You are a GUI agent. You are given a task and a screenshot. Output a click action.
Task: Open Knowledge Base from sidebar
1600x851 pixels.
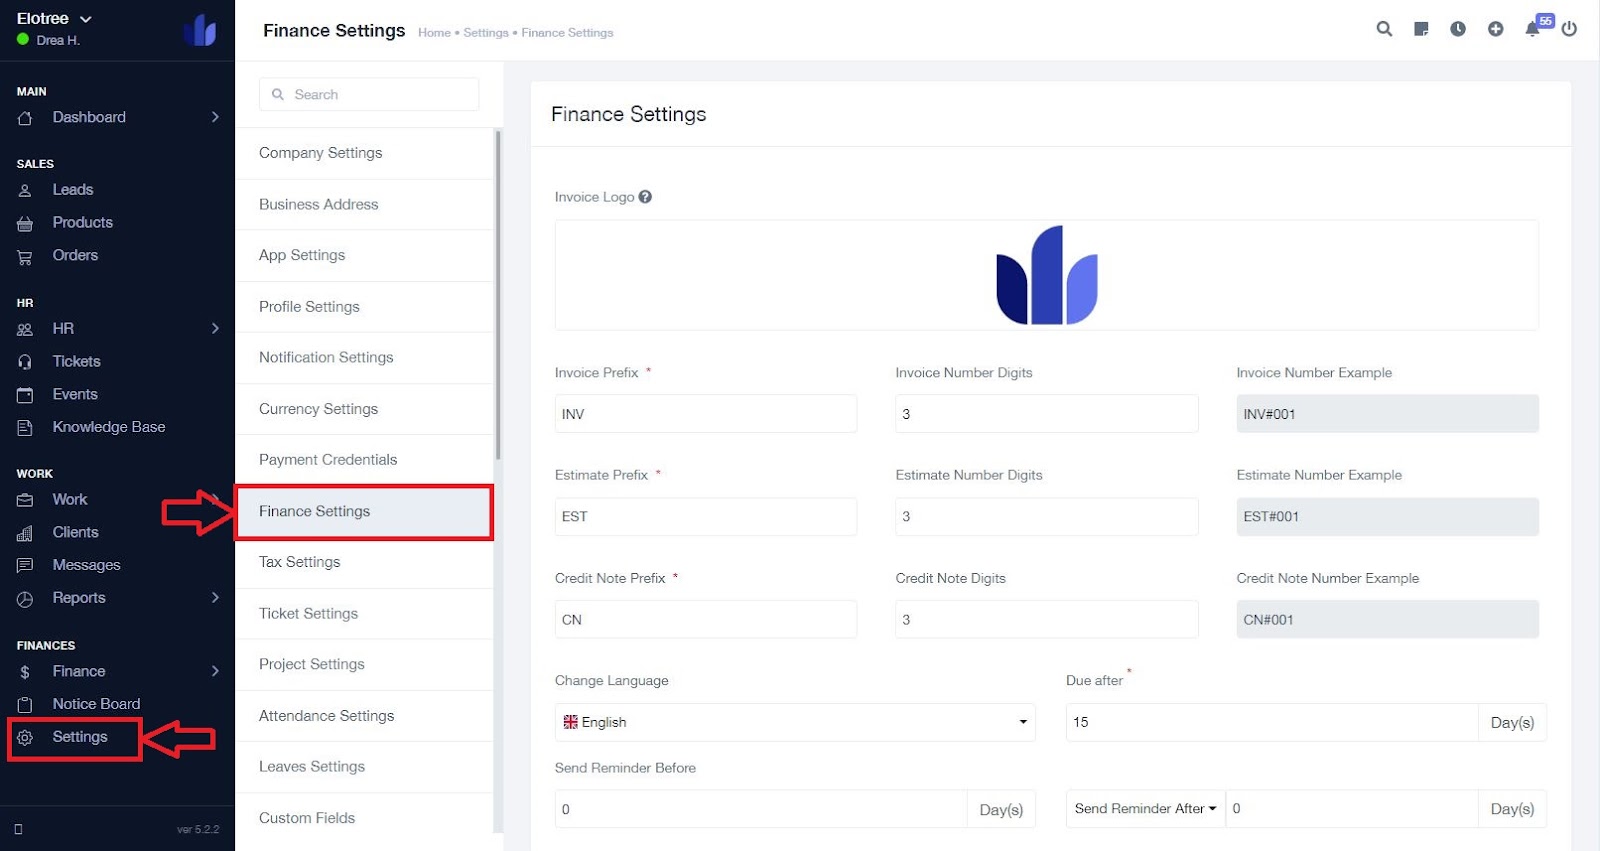pos(109,427)
